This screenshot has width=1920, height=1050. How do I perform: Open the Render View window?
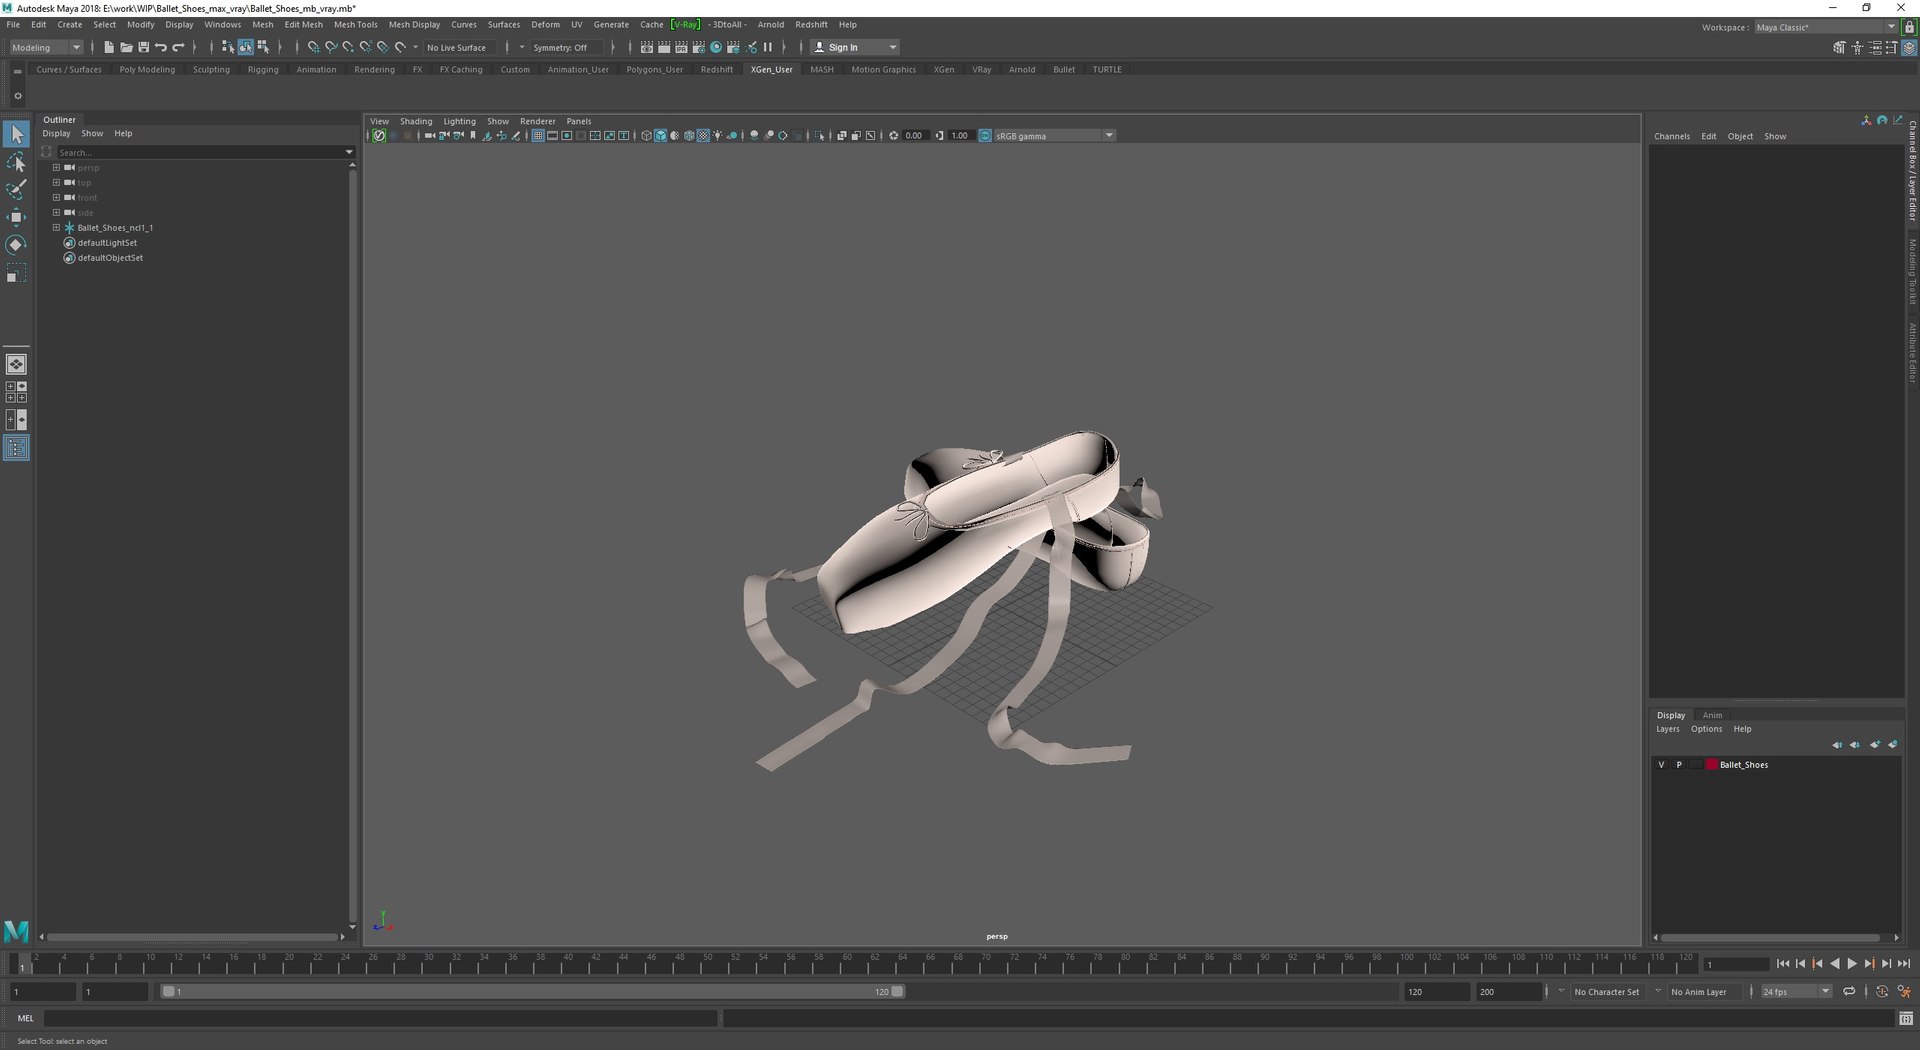tap(647, 47)
